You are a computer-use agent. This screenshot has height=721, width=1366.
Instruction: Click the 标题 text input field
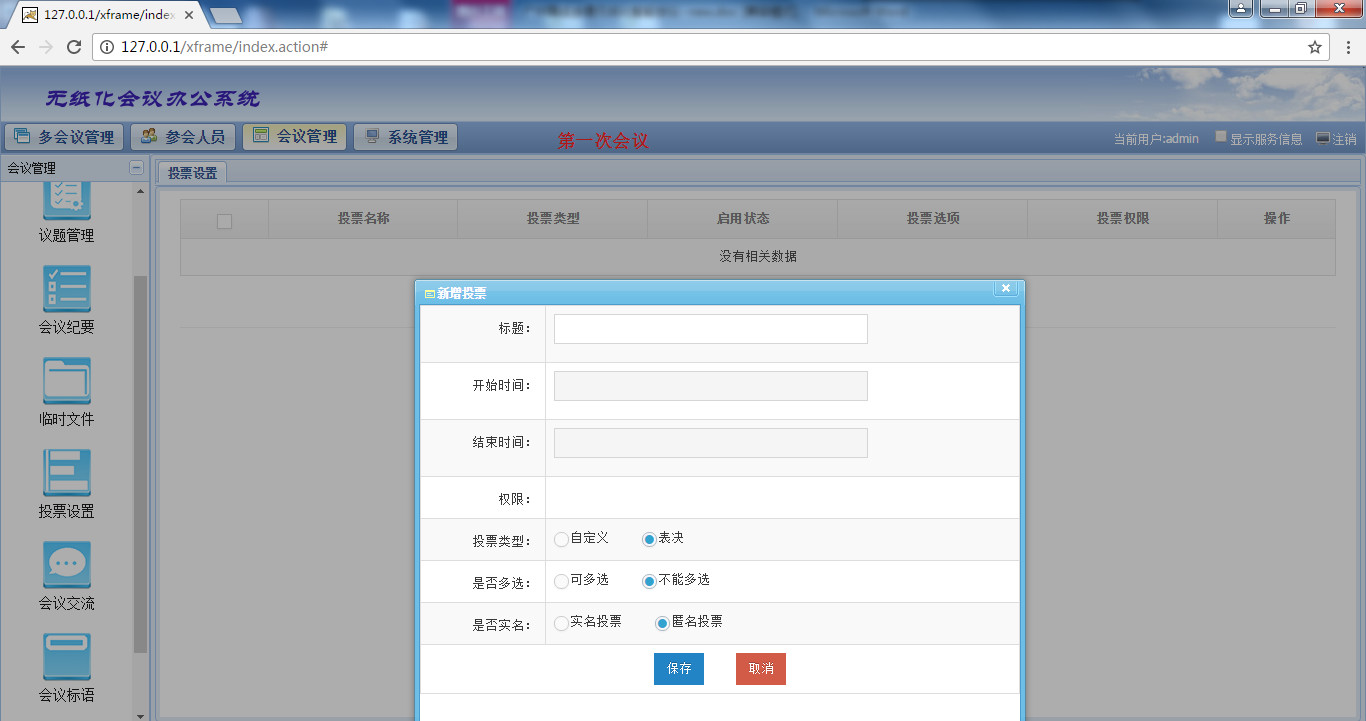click(710, 329)
